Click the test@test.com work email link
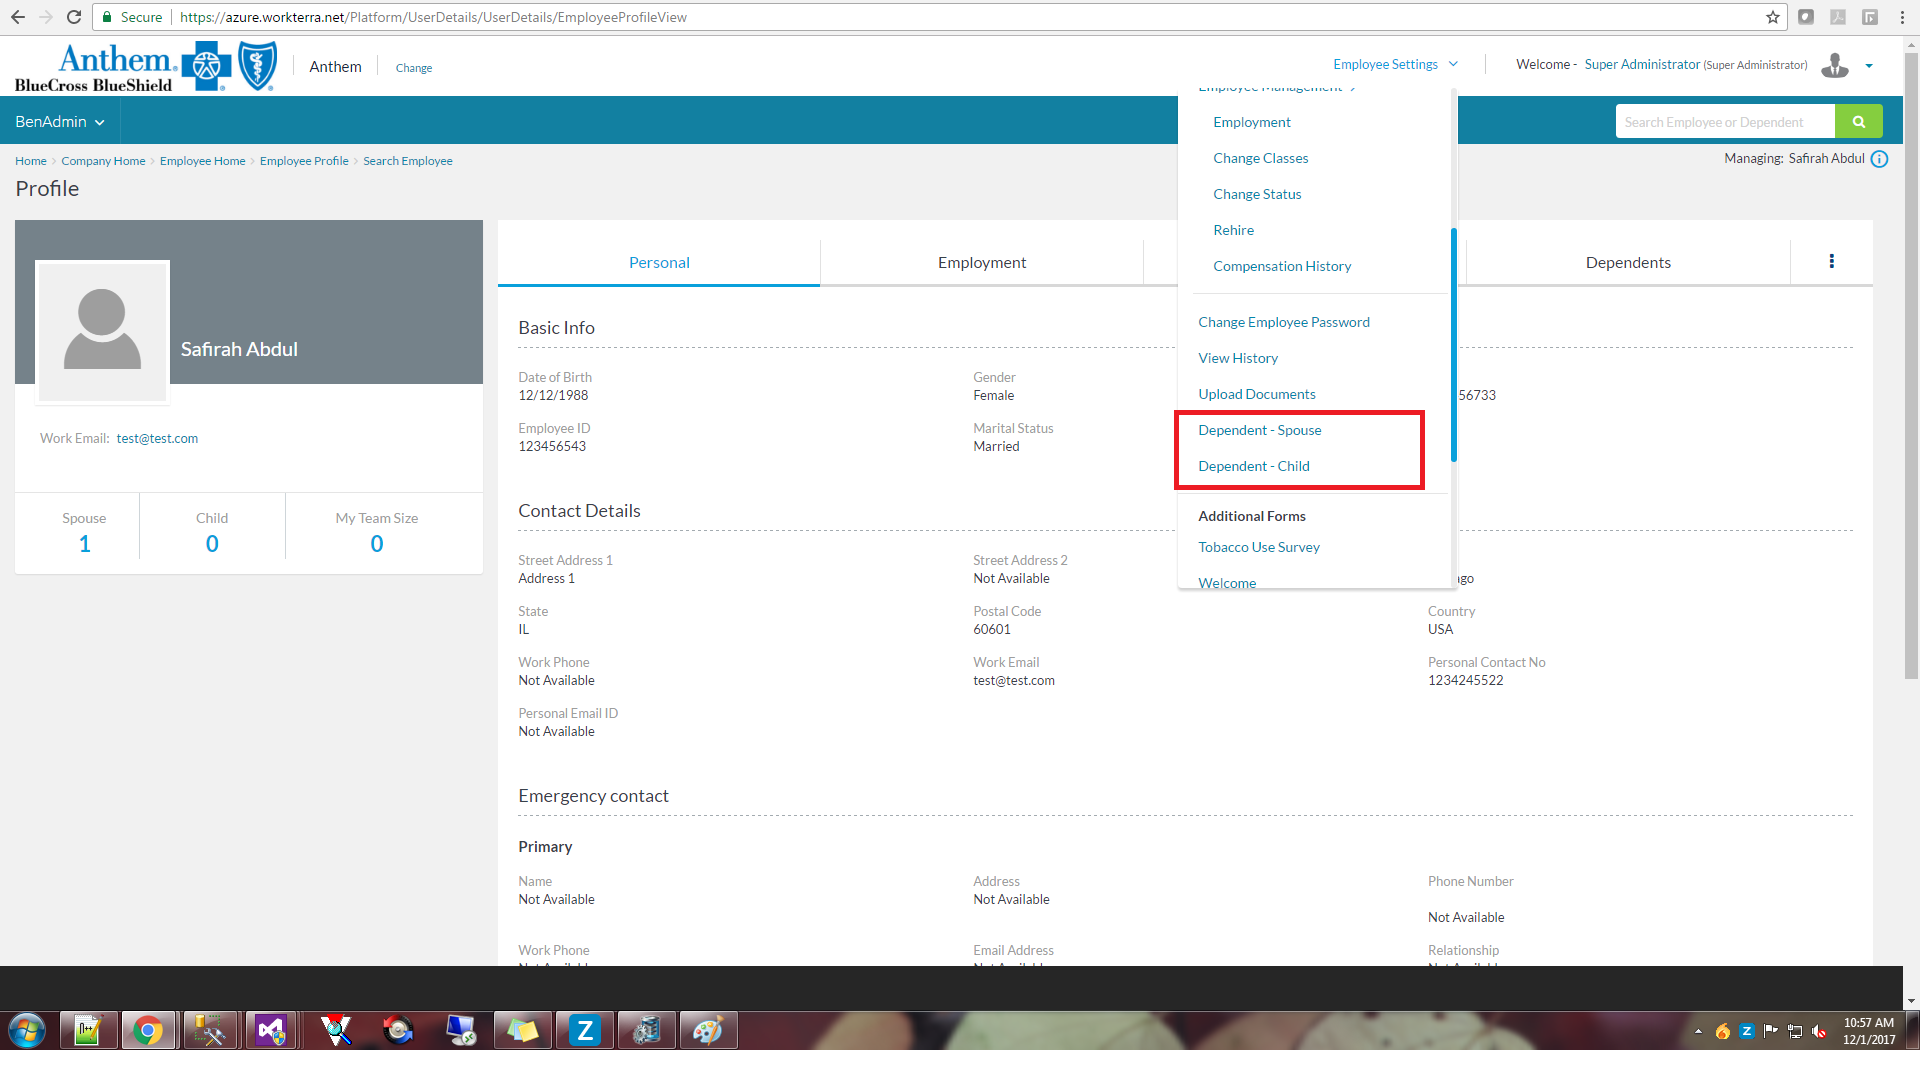The height and width of the screenshot is (1080, 1920). [x=157, y=438]
